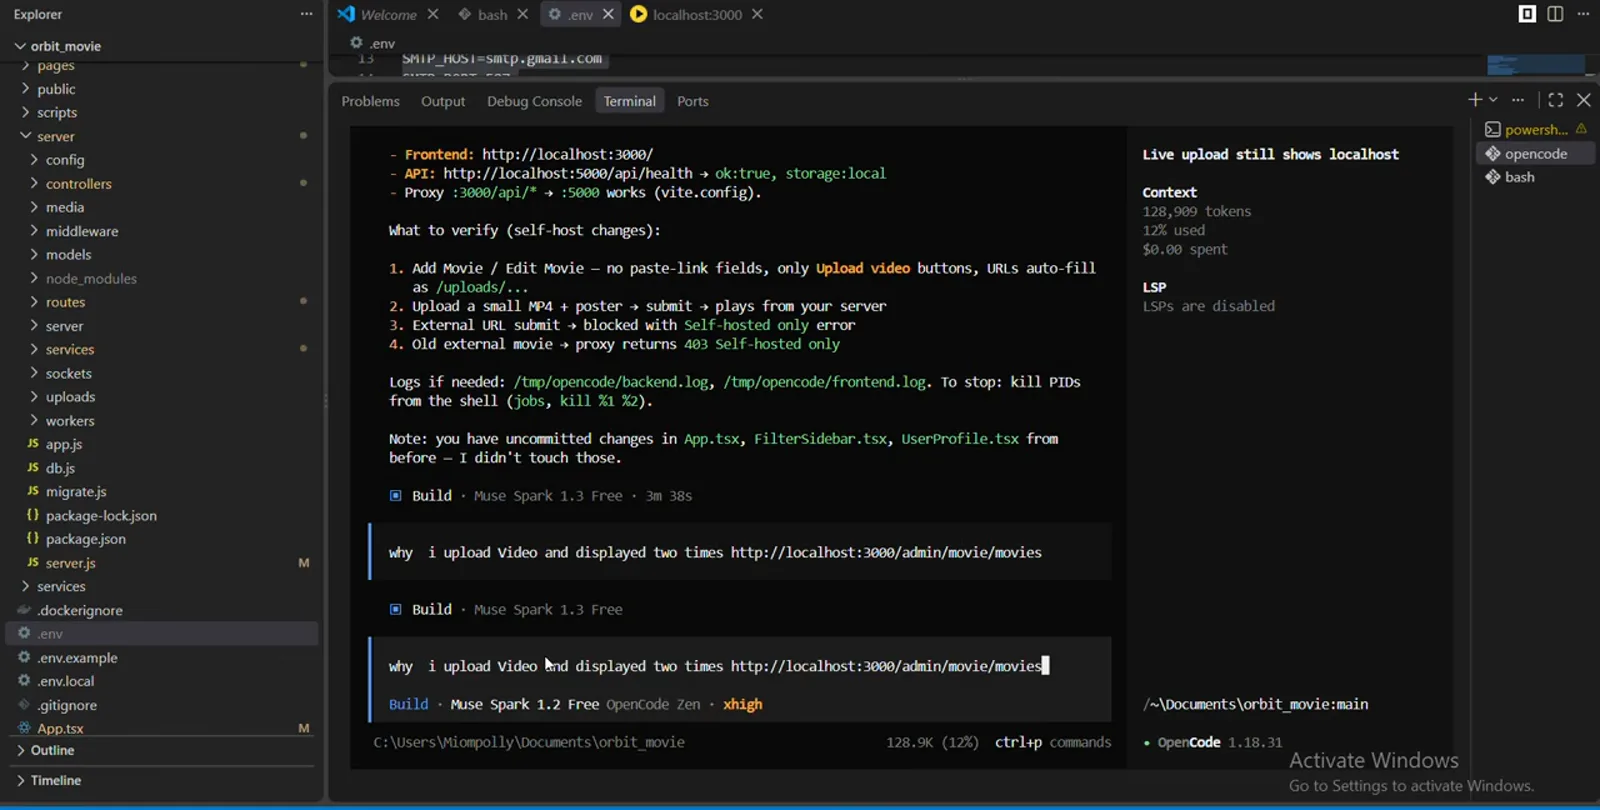Open the Explorer views and more actions menu
Viewport: 1600px width, 810px height.
coord(306,14)
